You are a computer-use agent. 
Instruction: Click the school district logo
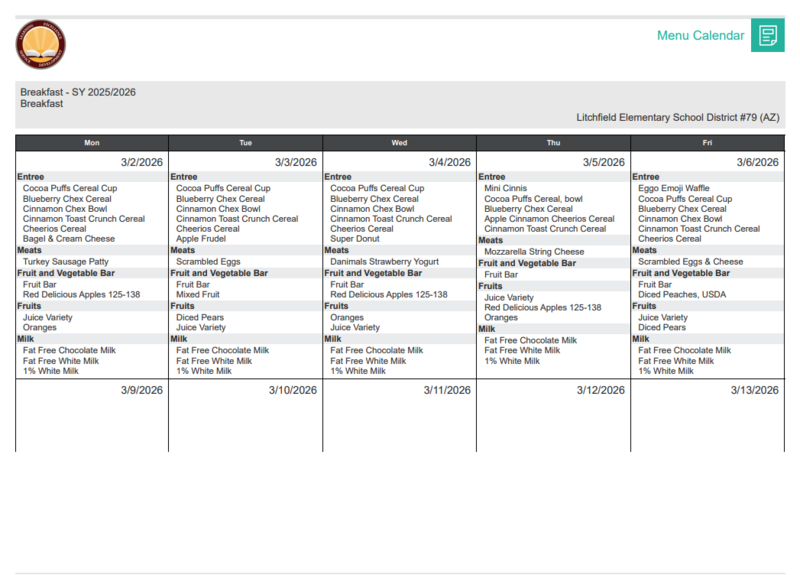point(41,45)
